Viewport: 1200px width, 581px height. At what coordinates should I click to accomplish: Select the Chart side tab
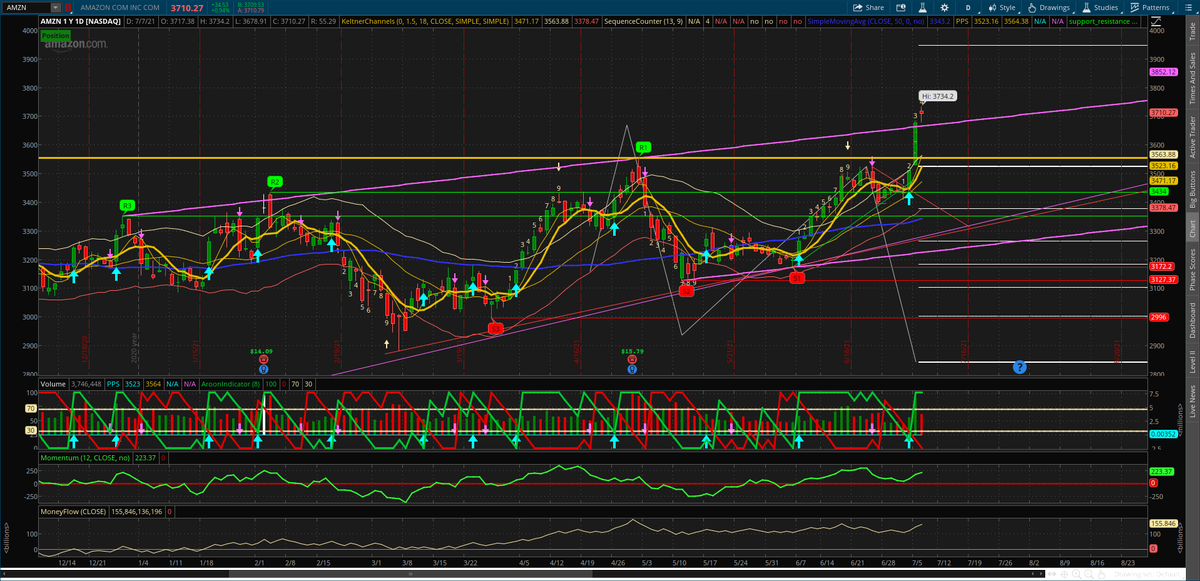pyautogui.click(x=1191, y=229)
